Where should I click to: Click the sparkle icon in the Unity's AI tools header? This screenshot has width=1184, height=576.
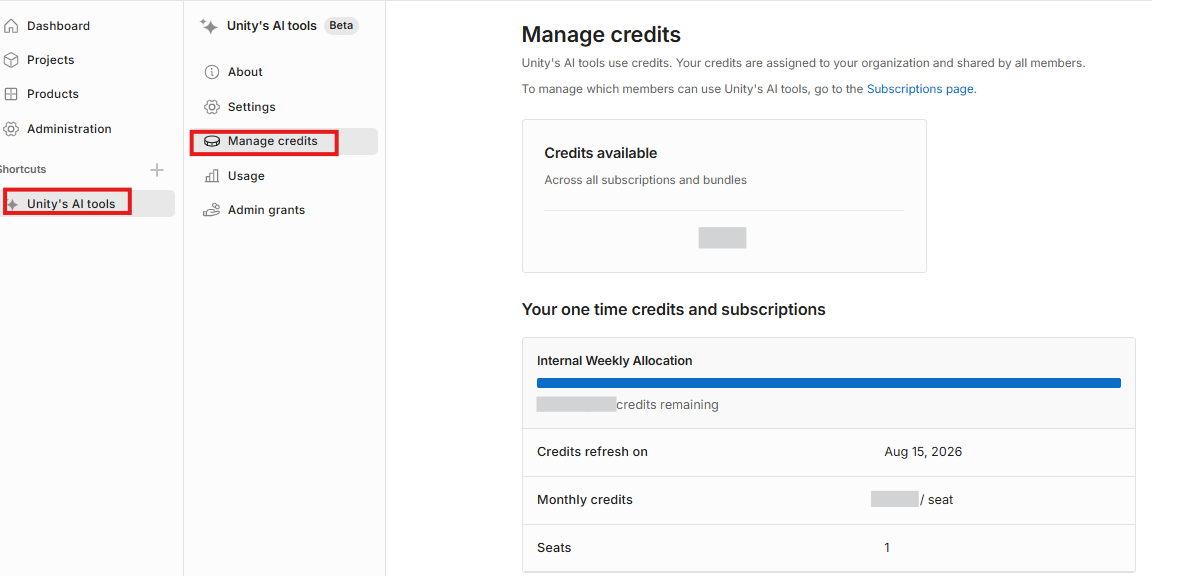[x=208, y=26]
